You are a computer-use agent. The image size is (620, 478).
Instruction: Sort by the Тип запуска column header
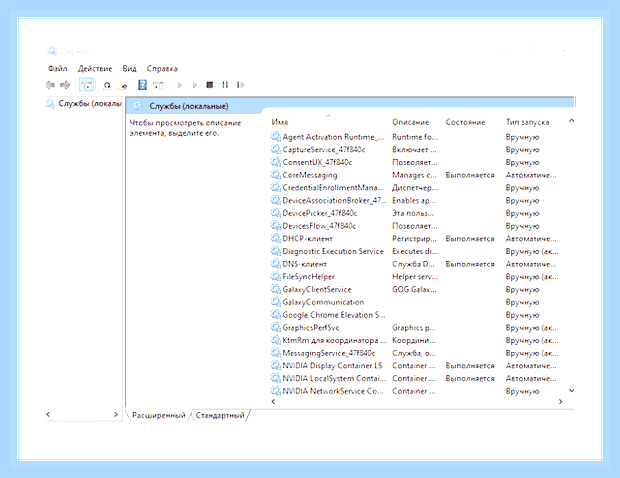[527, 122]
